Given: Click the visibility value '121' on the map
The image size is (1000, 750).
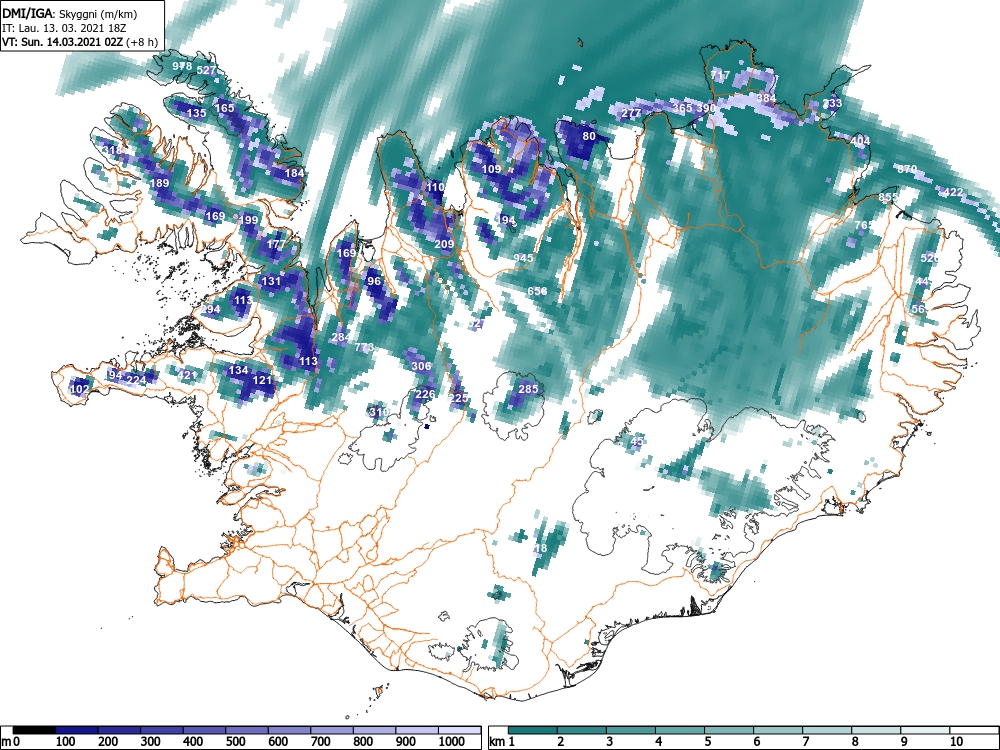Looking at the screenshot, I should pos(263,380).
